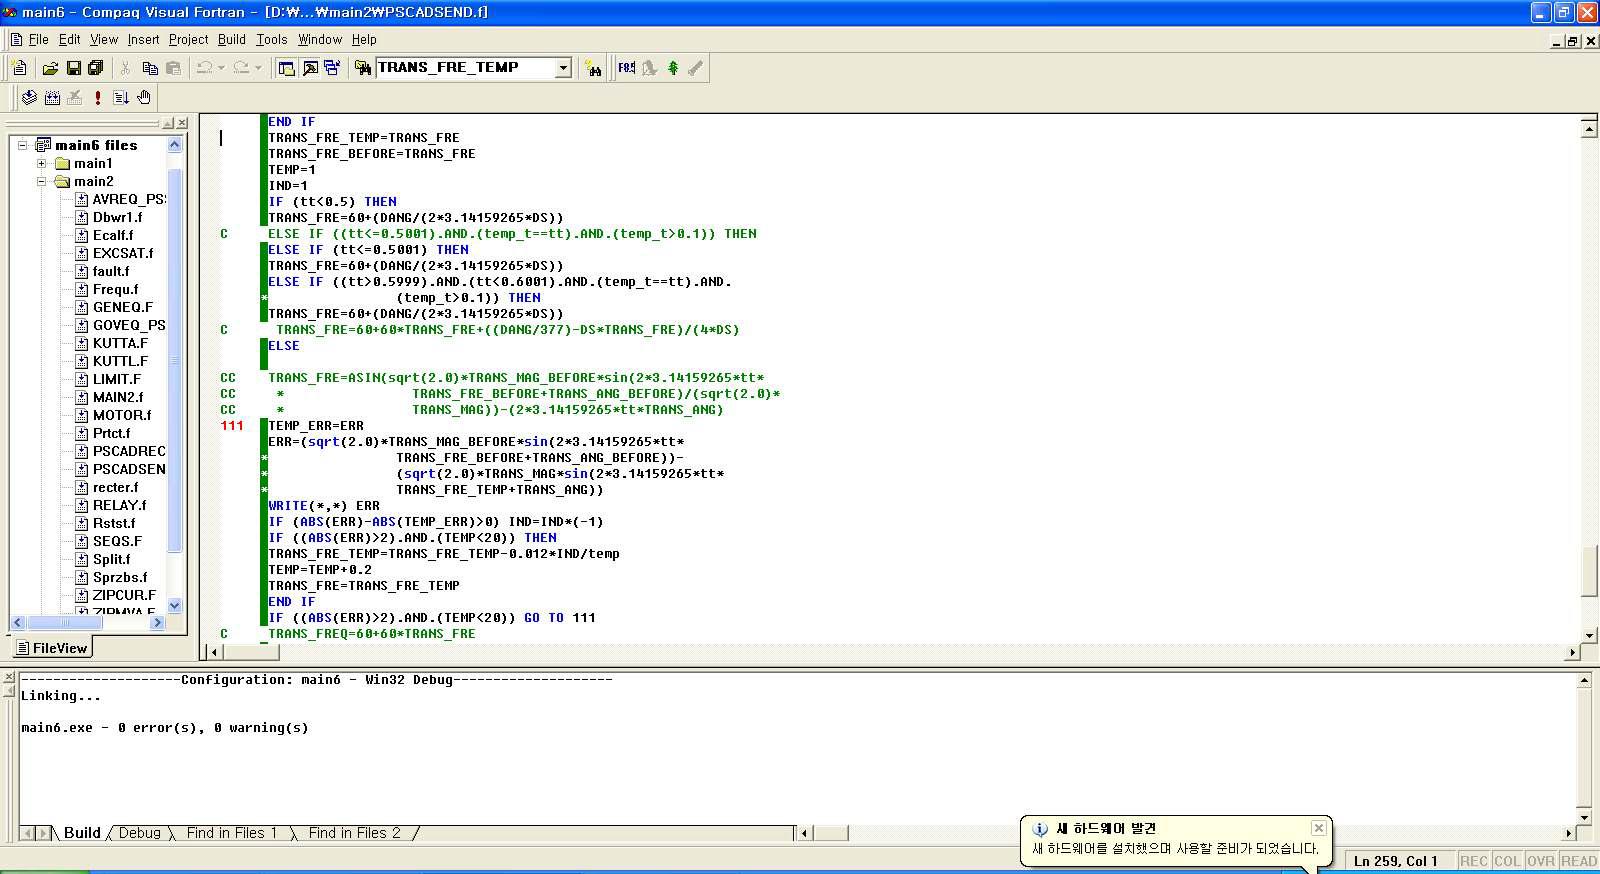Open the Project menu
The height and width of the screenshot is (874, 1600).
(188, 40)
